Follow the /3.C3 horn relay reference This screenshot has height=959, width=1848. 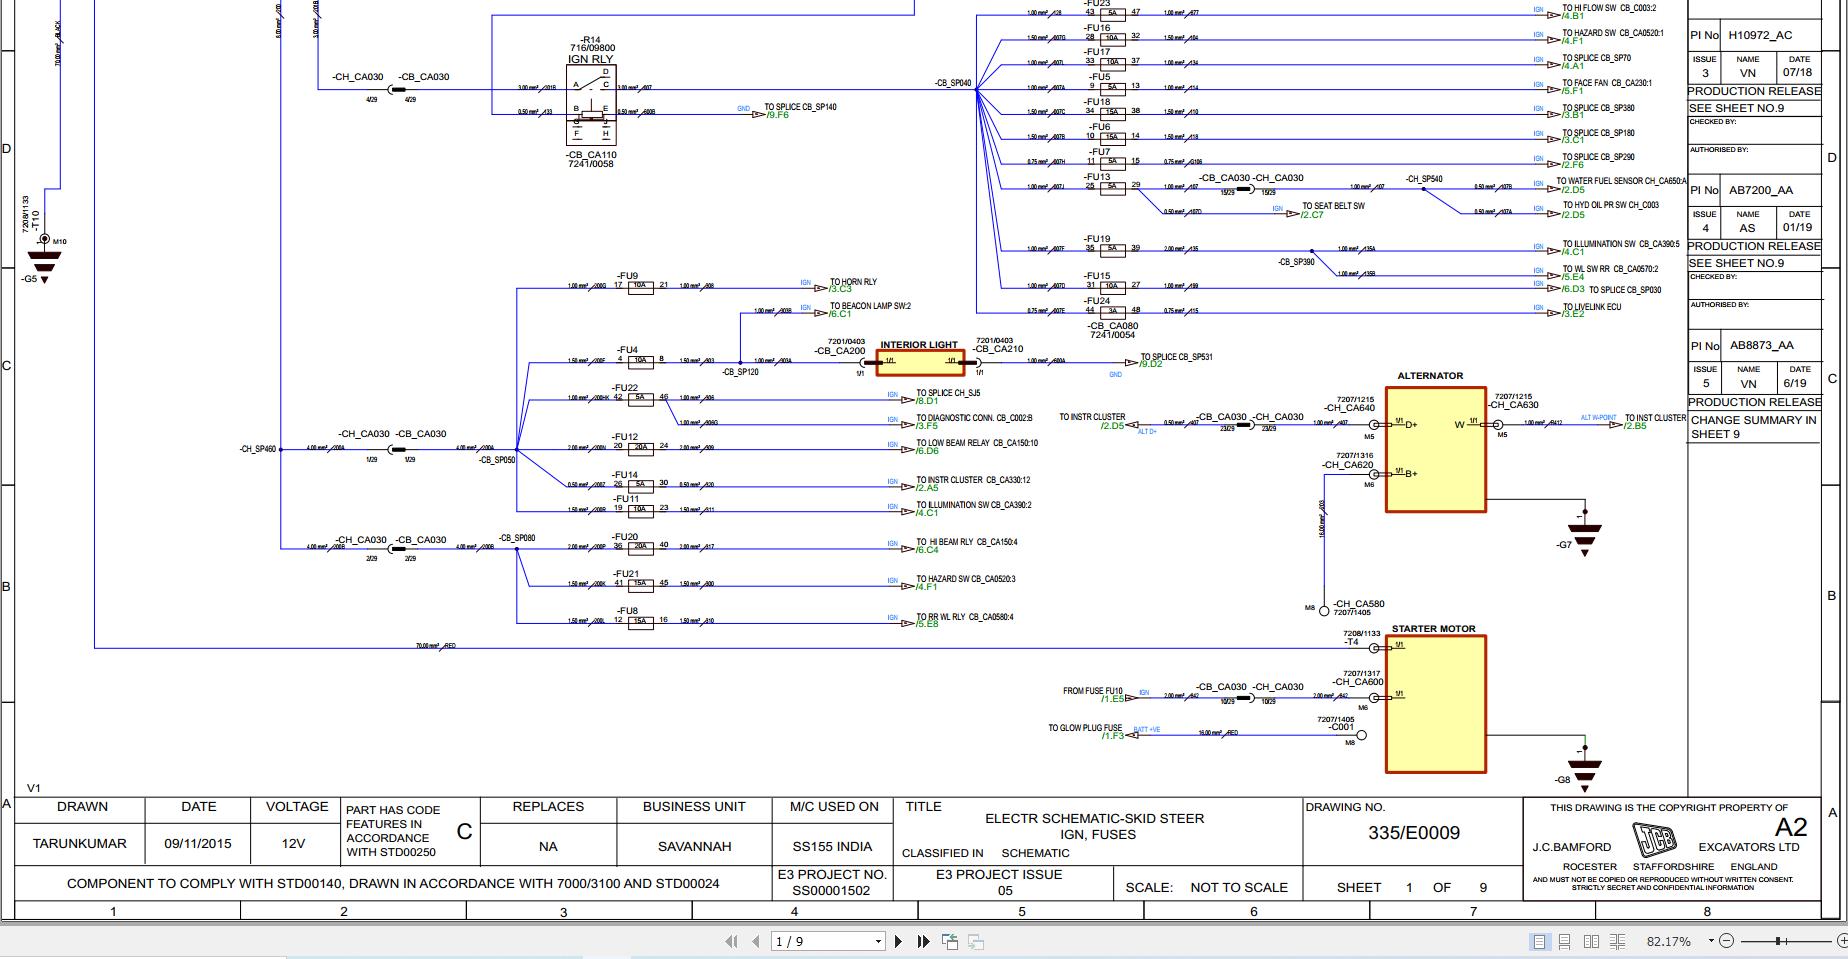point(840,290)
